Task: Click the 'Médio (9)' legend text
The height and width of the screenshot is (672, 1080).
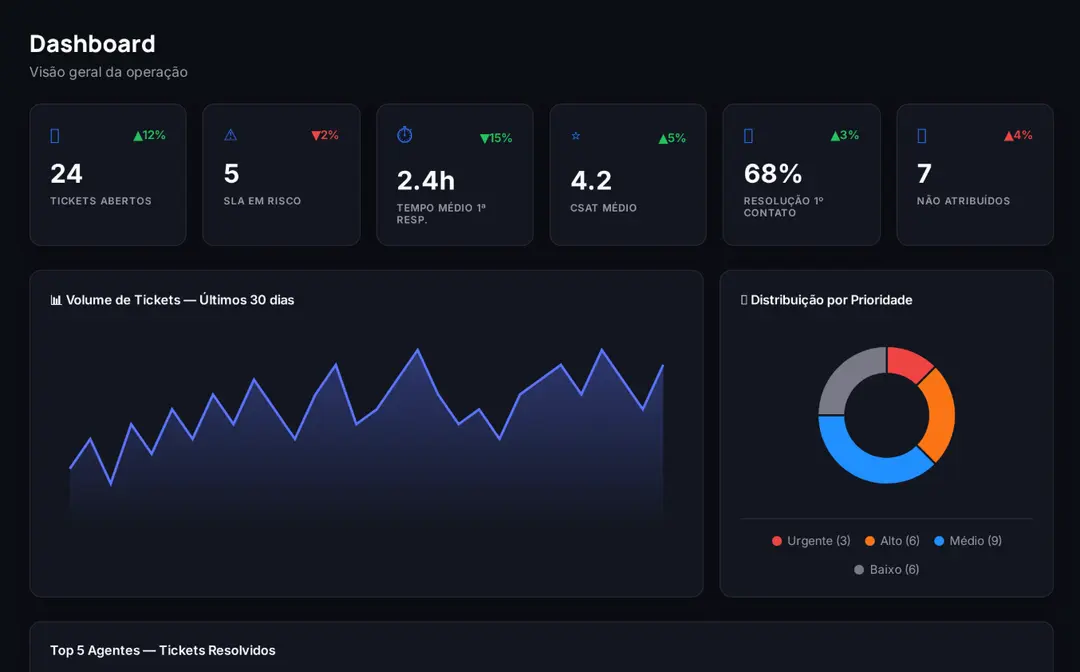Action: (x=976, y=541)
